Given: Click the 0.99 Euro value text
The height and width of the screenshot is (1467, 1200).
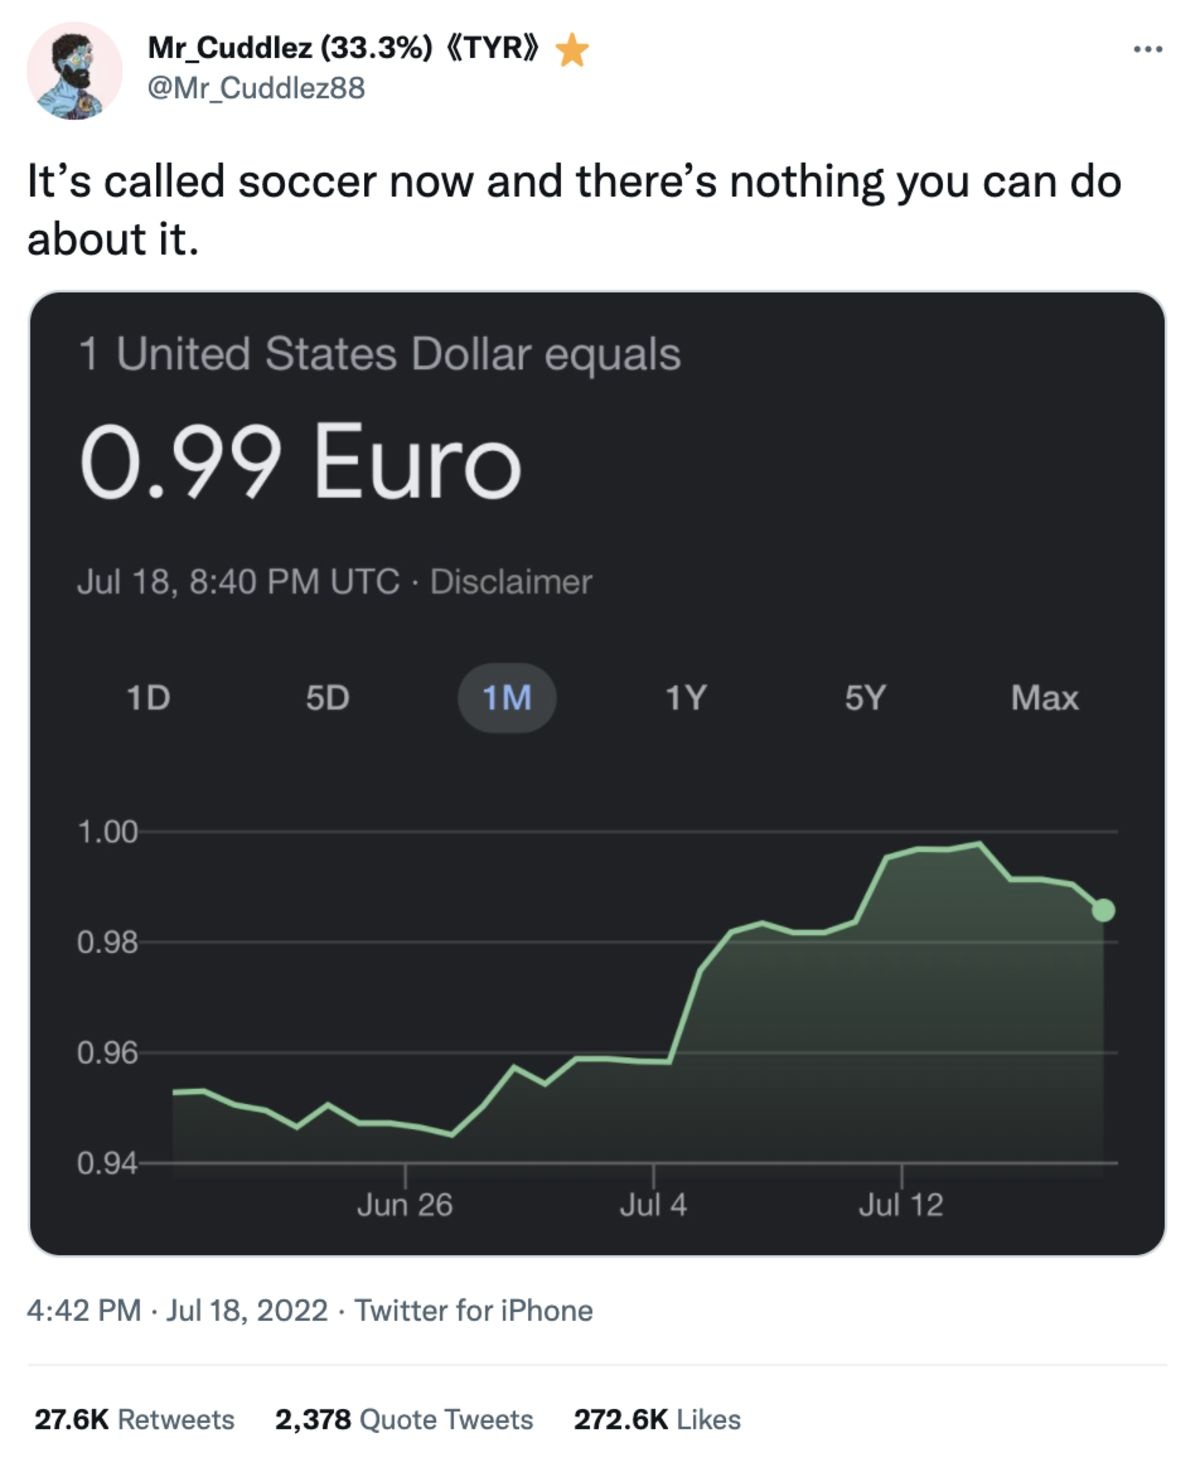Looking at the screenshot, I should coord(300,461).
